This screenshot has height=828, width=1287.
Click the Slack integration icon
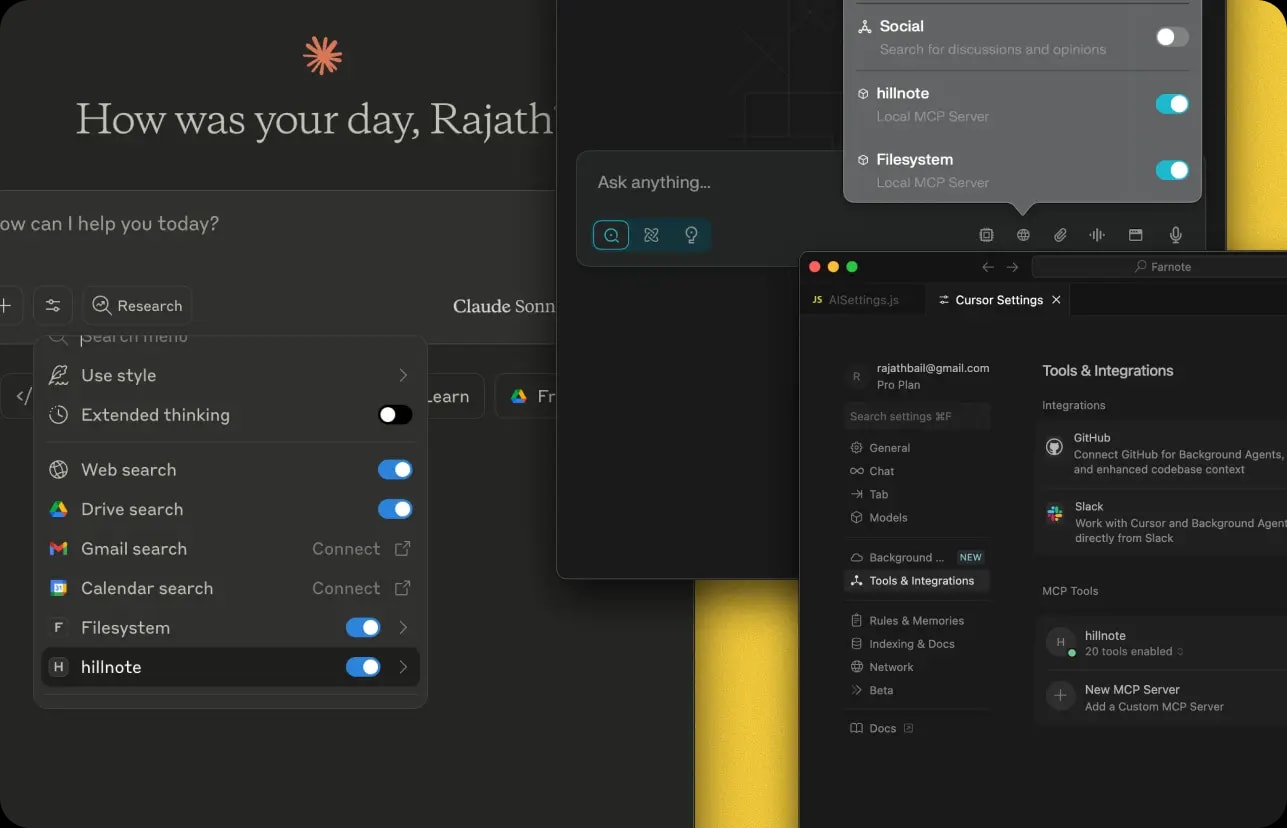[1054, 514]
